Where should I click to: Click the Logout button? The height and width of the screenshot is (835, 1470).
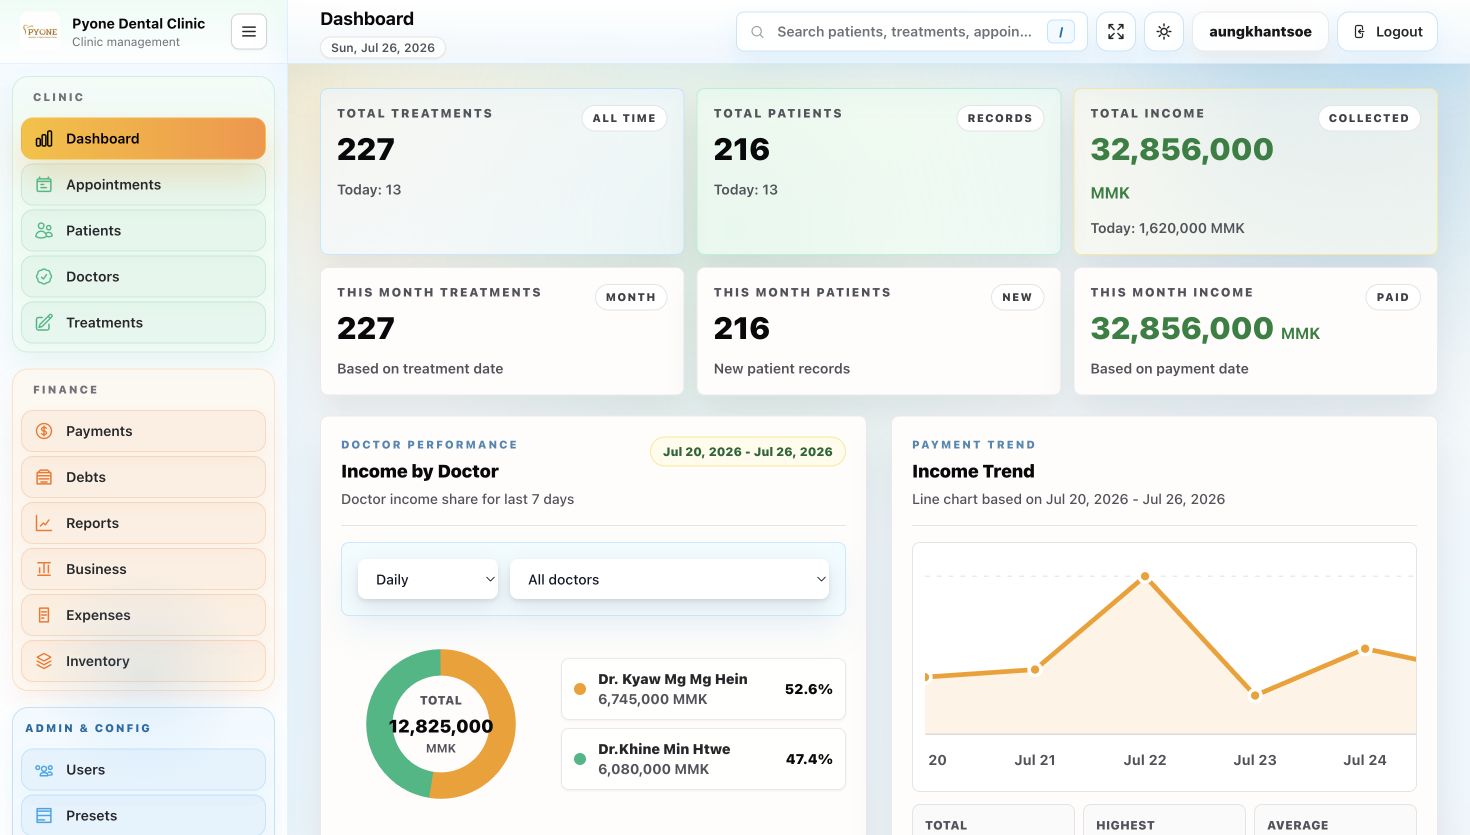pos(1388,32)
